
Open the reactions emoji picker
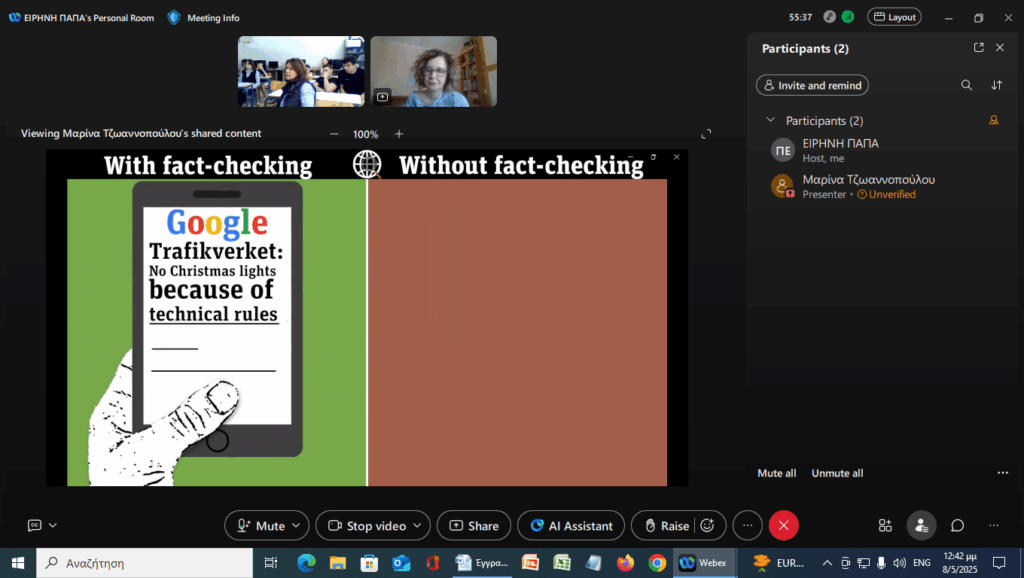tap(707, 525)
